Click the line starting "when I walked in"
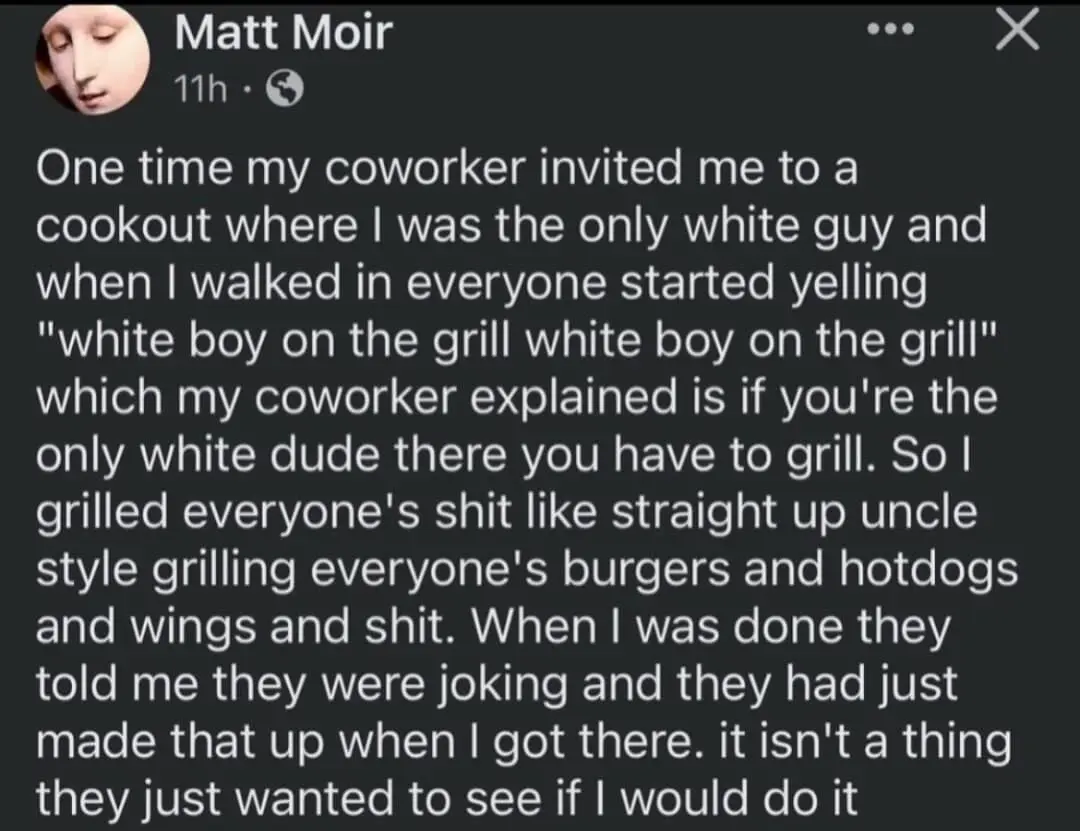This screenshot has height=831, width=1080. coord(481,284)
